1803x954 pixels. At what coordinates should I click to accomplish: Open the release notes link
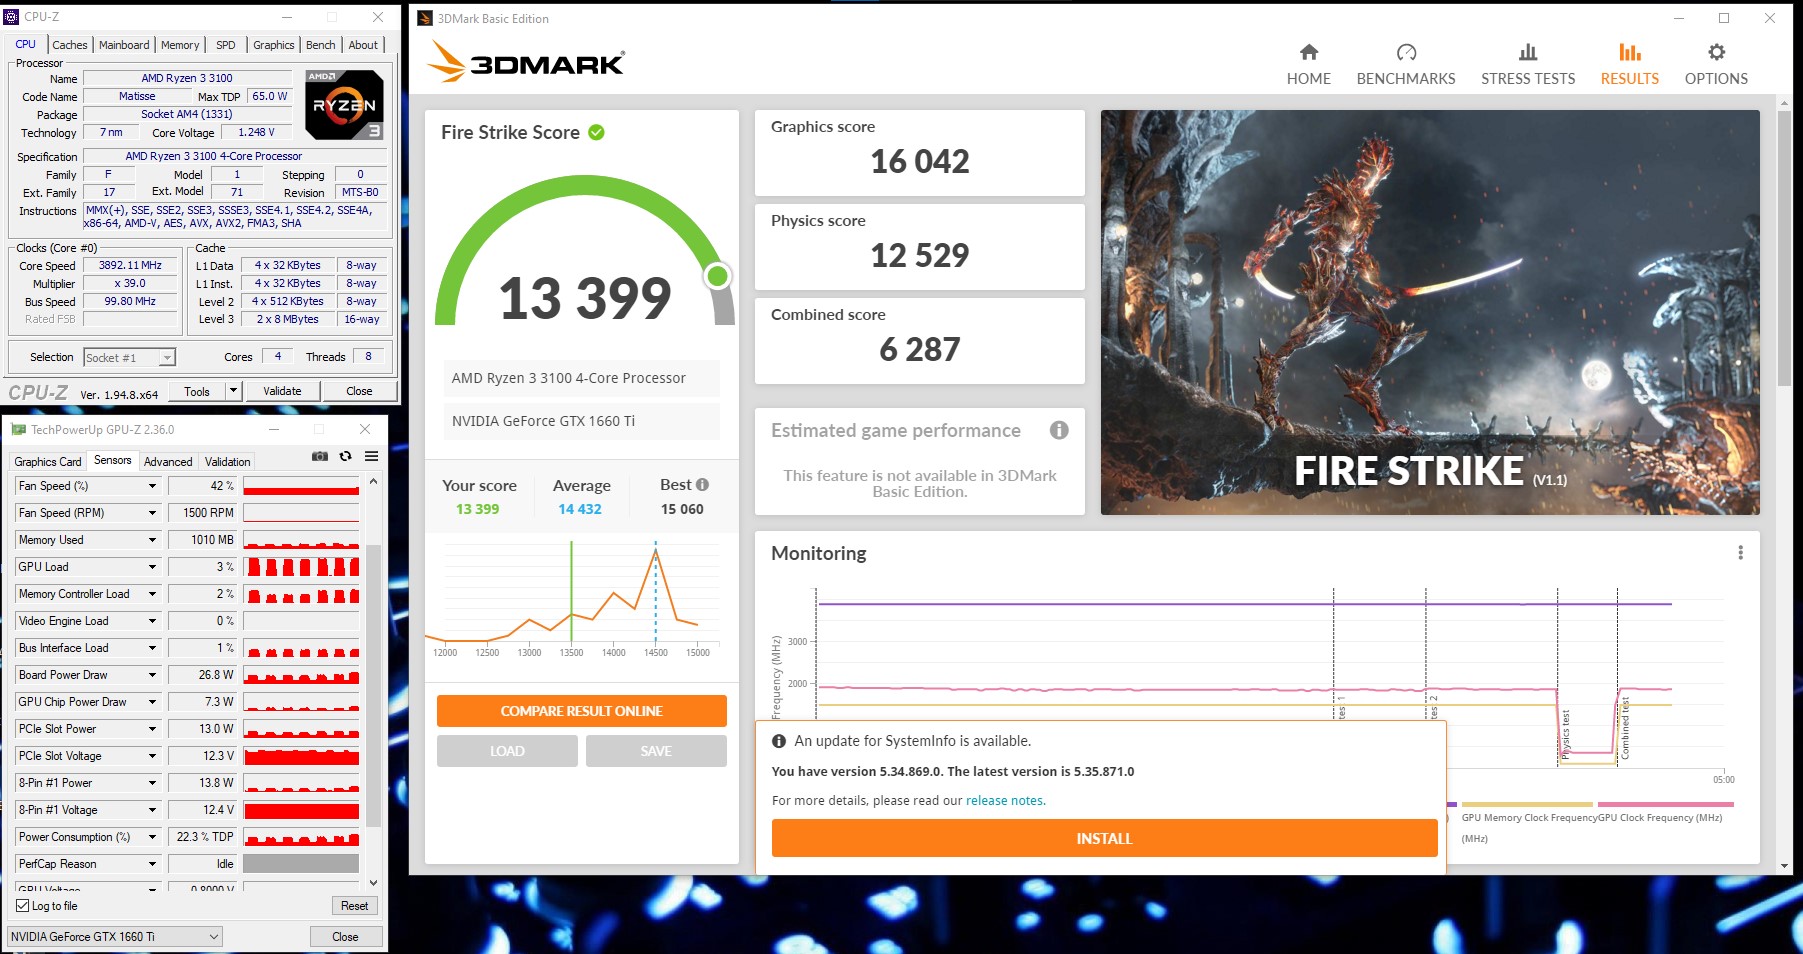click(1005, 801)
